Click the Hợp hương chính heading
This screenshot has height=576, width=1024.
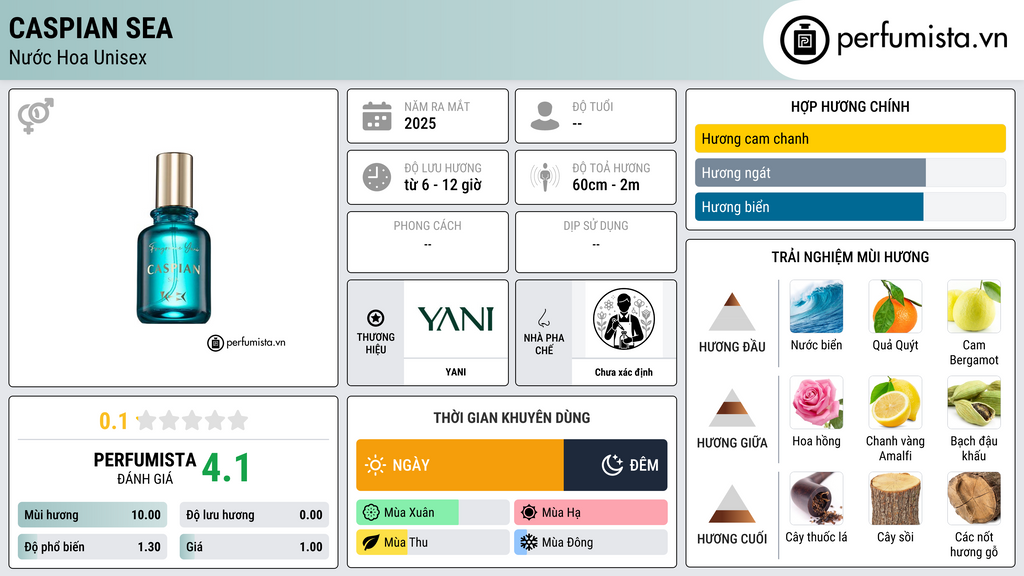point(850,106)
